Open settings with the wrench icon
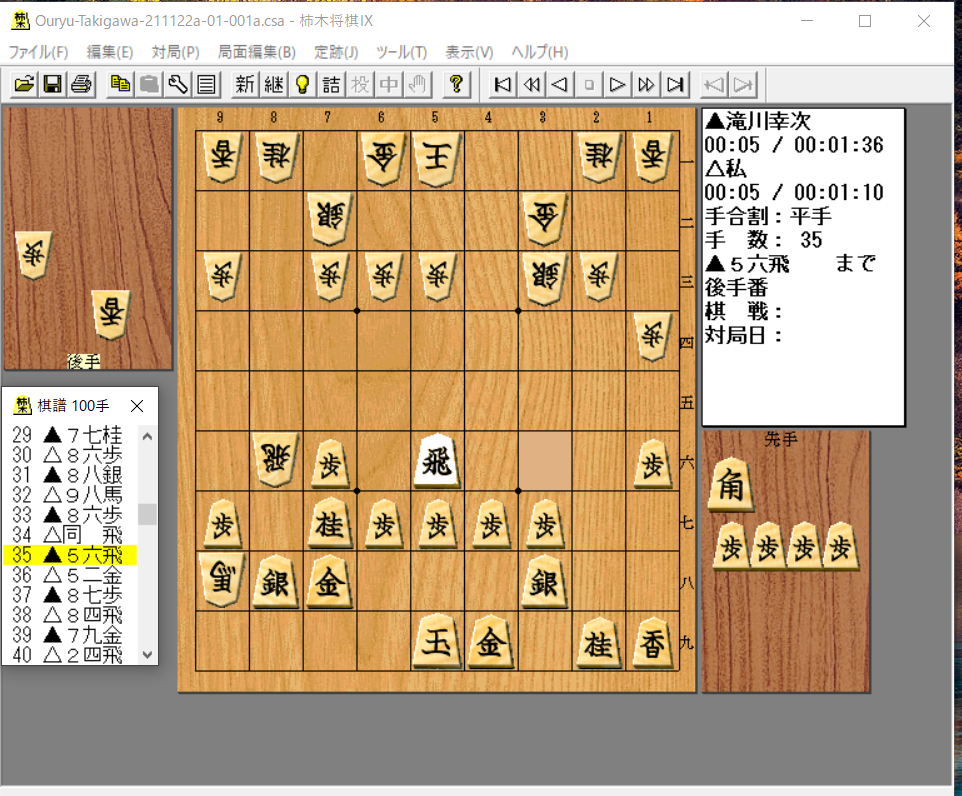Image resolution: width=962 pixels, height=796 pixels. point(178,84)
